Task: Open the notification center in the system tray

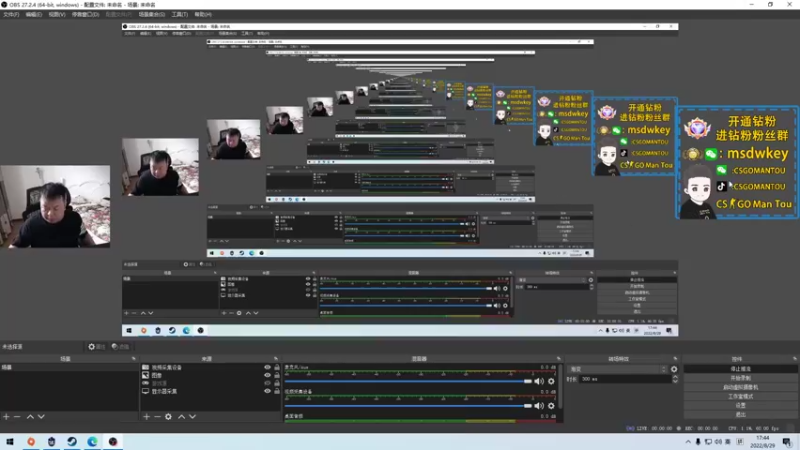Action: coord(787,442)
